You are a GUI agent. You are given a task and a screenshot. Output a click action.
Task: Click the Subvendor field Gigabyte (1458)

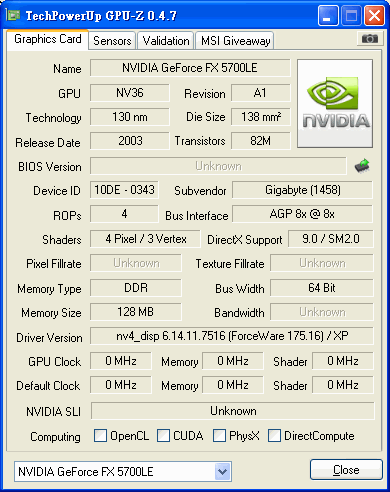pos(303,190)
